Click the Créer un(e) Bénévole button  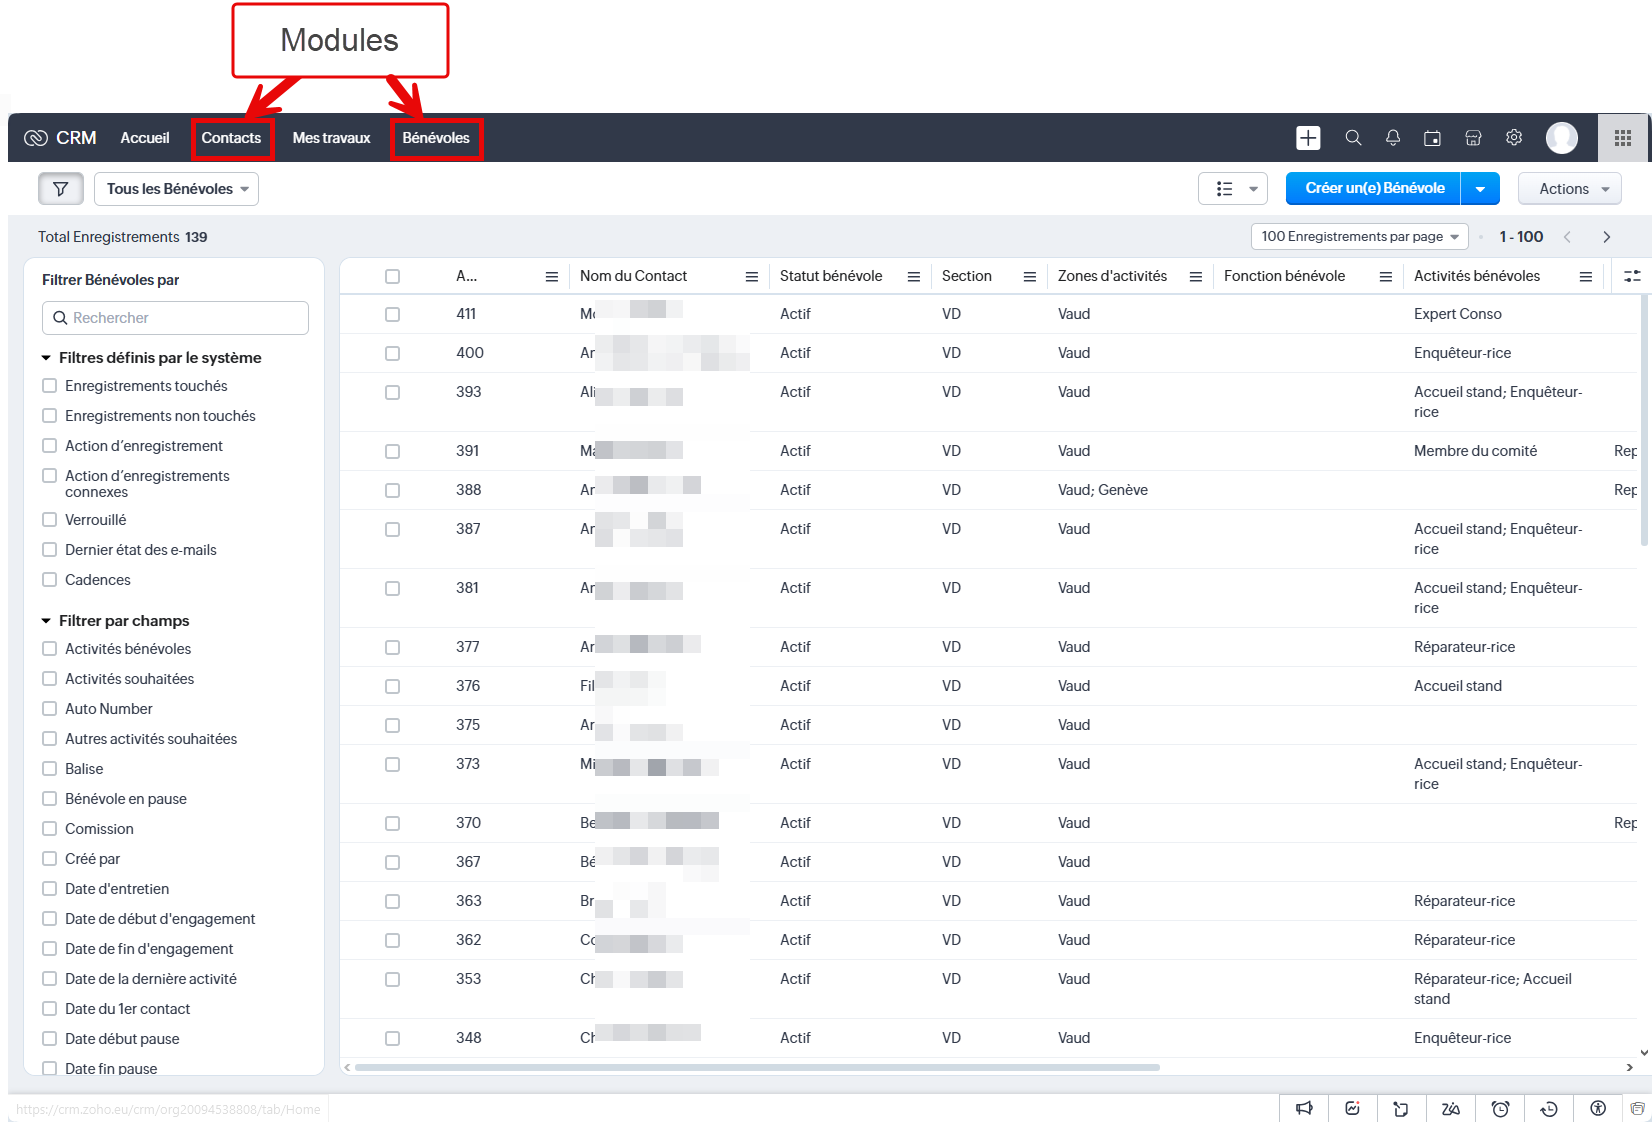pyautogui.click(x=1373, y=188)
